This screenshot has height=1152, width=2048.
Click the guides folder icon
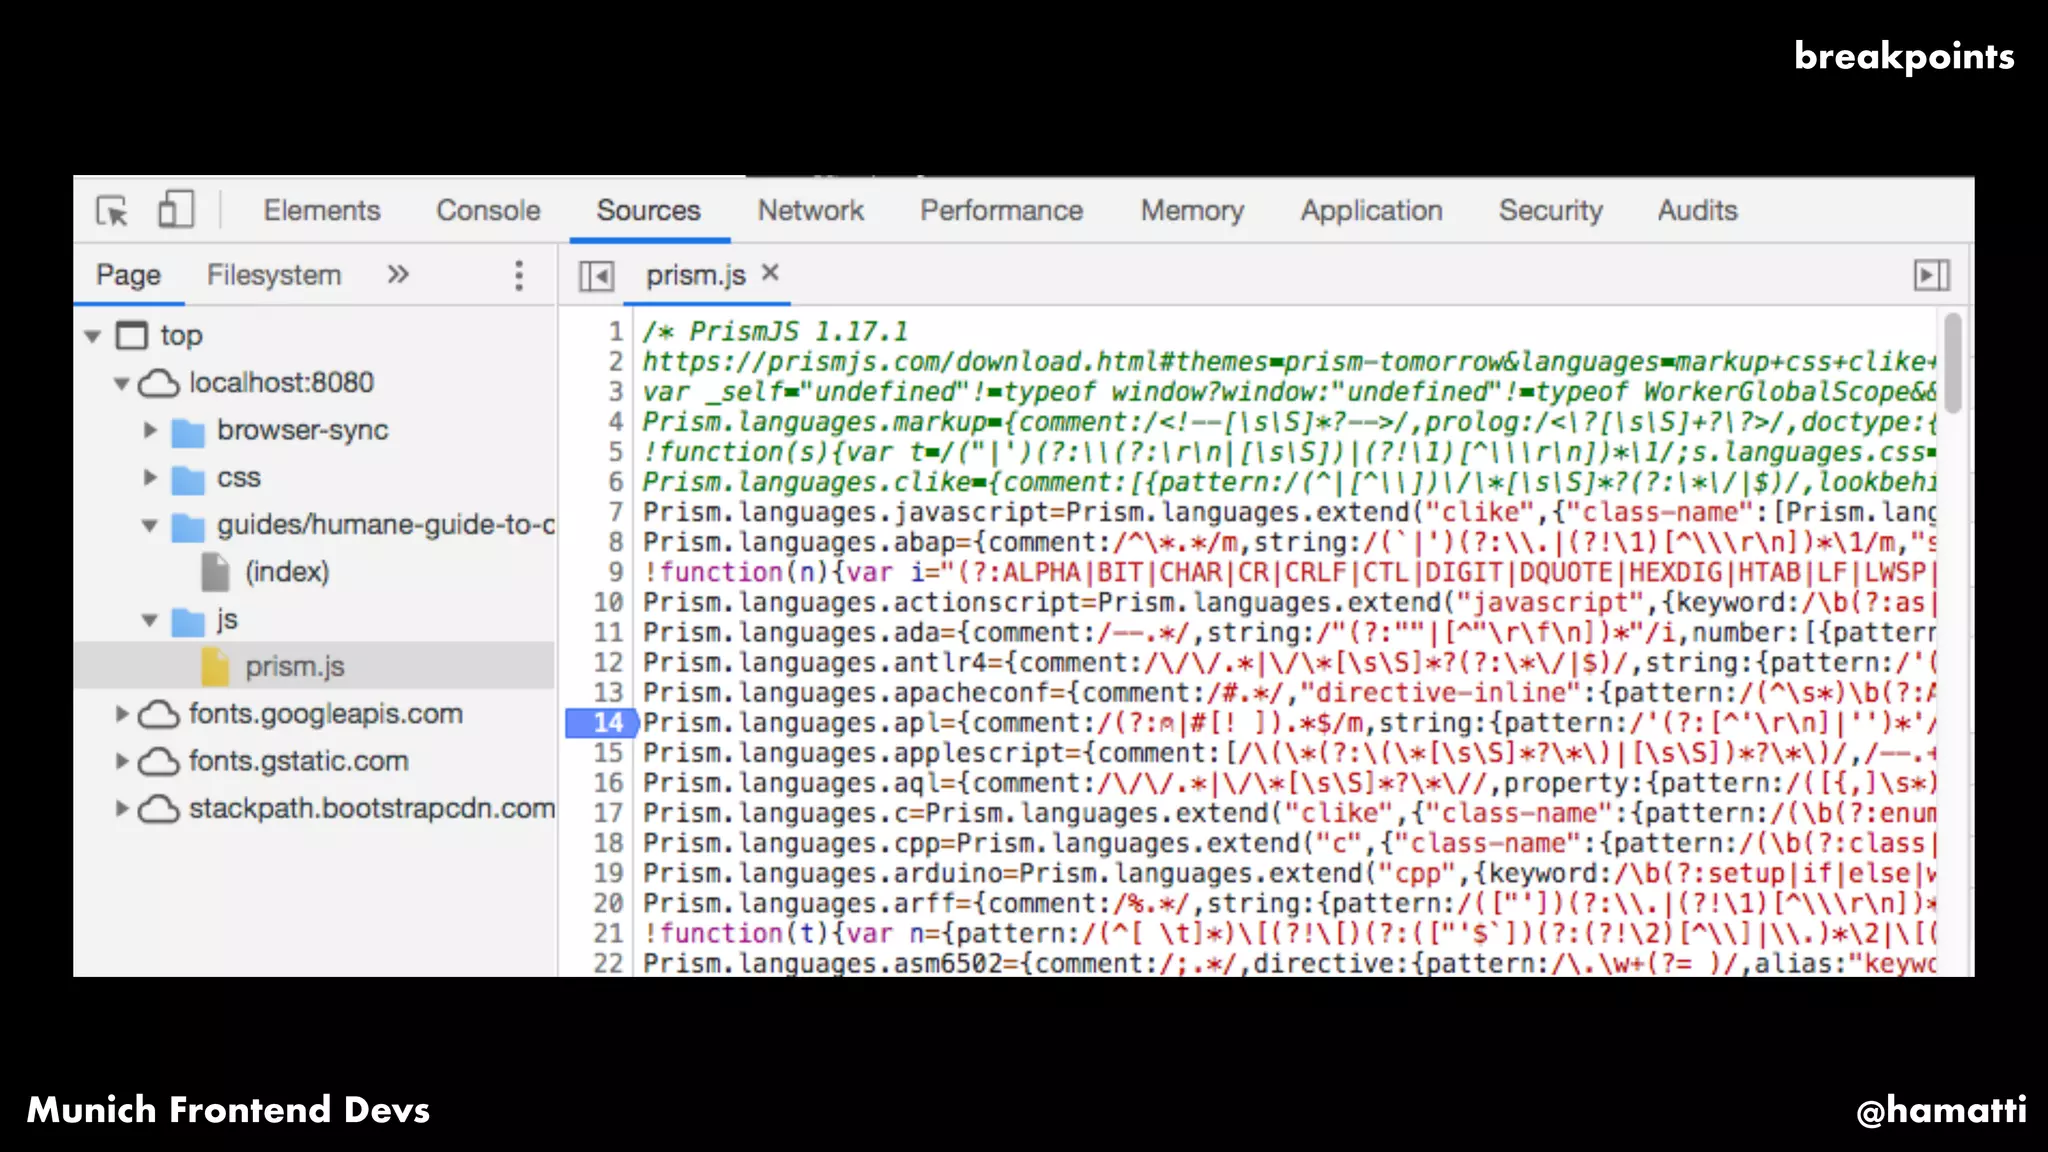click(187, 526)
